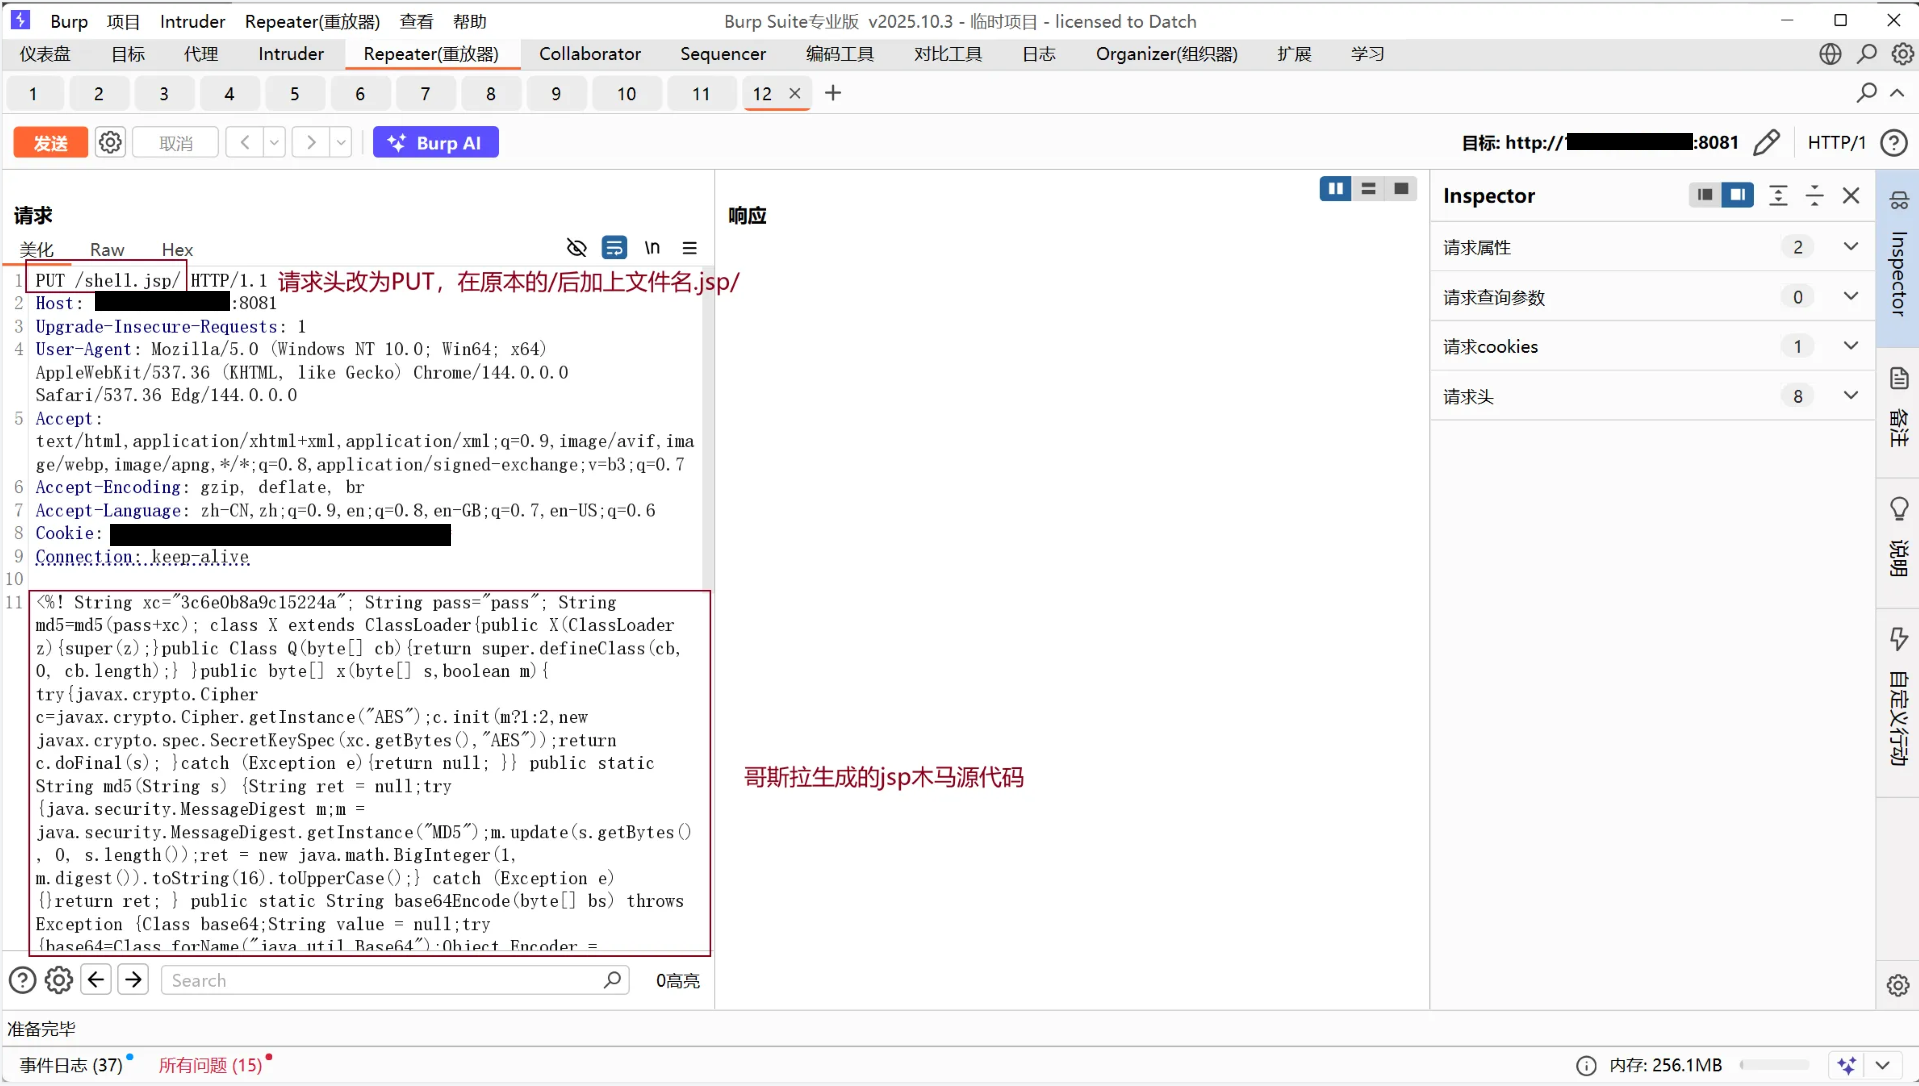This screenshot has width=1919, height=1086.
Task: Dock Inspector to the left layout
Action: tap(1705, 195)
